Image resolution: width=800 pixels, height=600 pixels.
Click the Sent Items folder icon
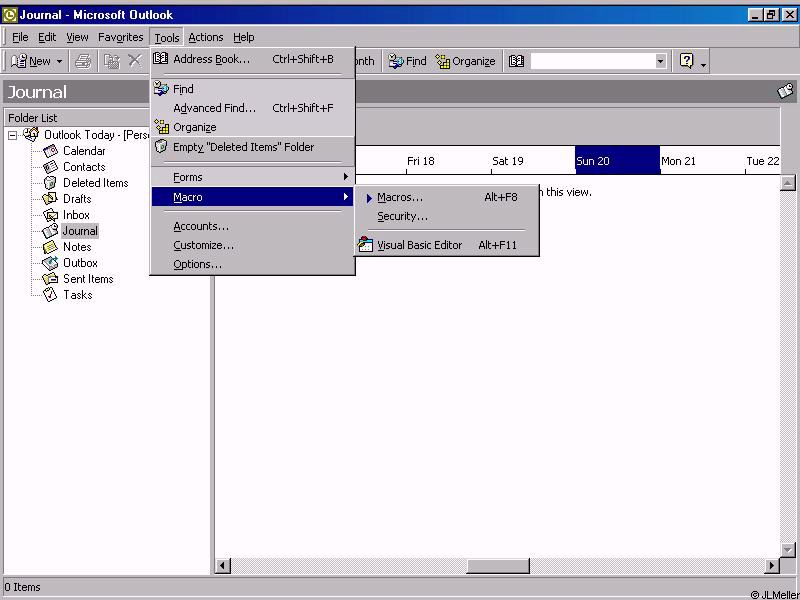(51, 279)
